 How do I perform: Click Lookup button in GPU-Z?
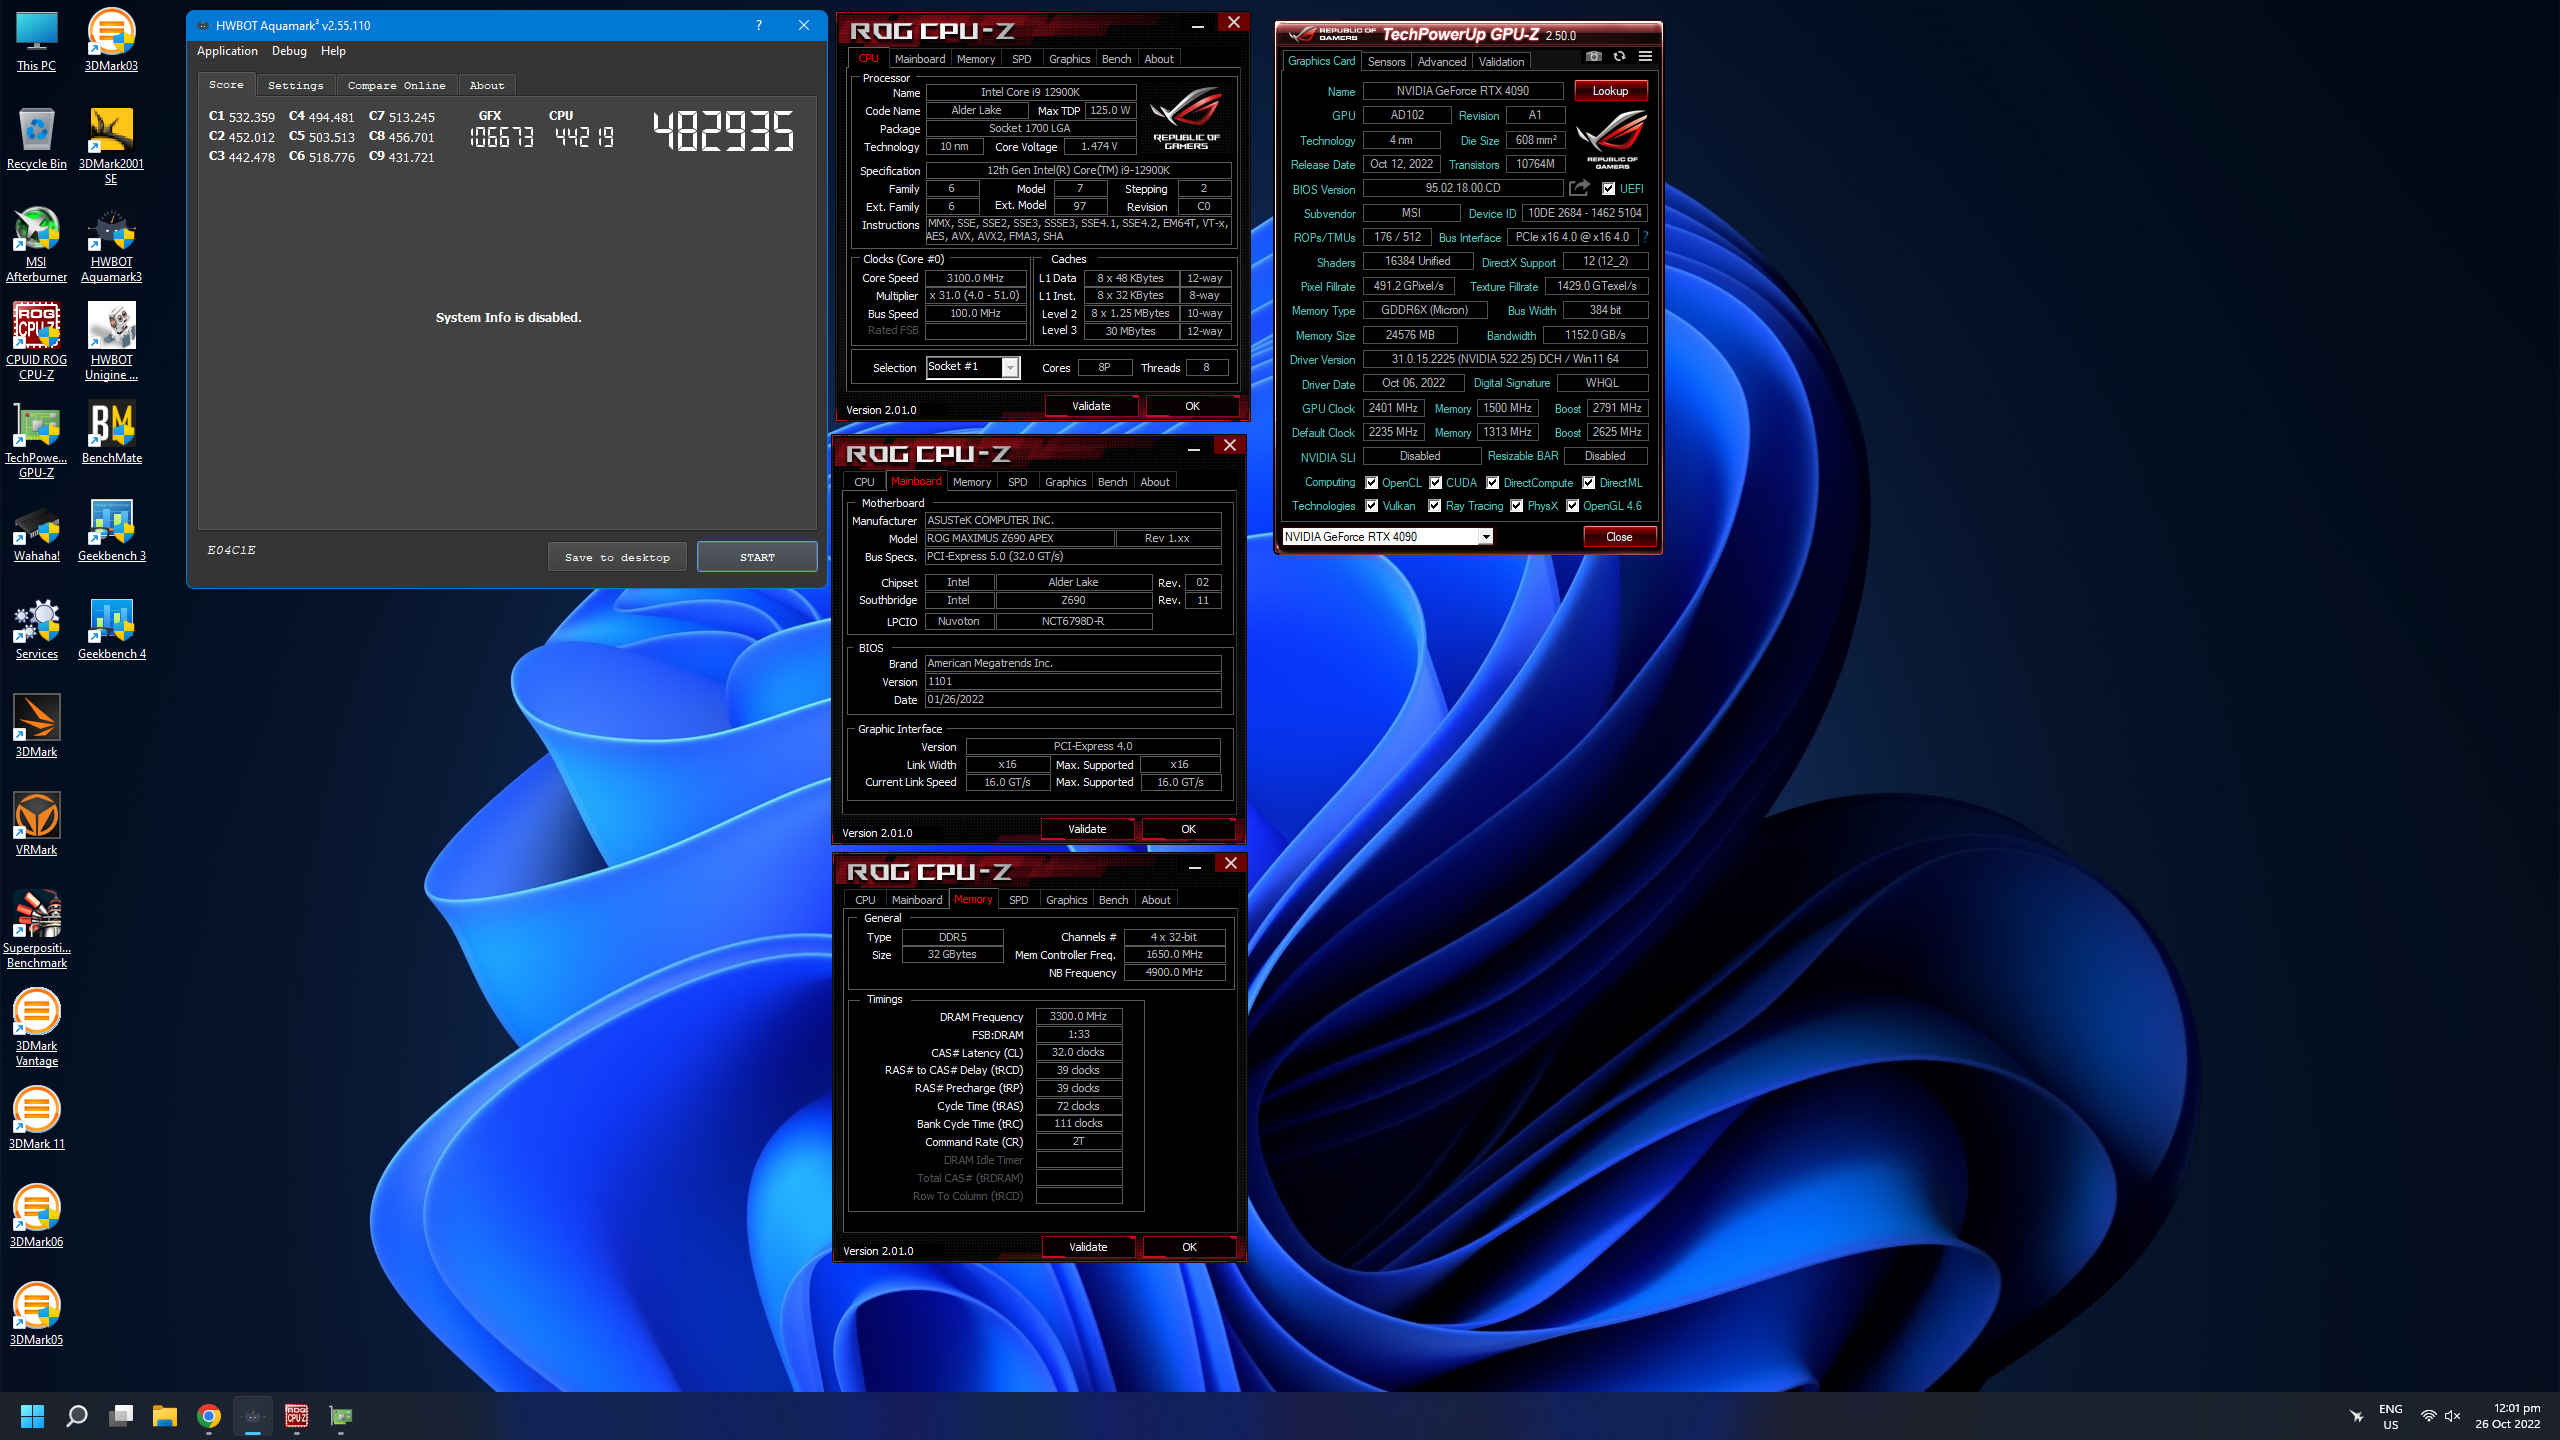[x=1610, y=91]
